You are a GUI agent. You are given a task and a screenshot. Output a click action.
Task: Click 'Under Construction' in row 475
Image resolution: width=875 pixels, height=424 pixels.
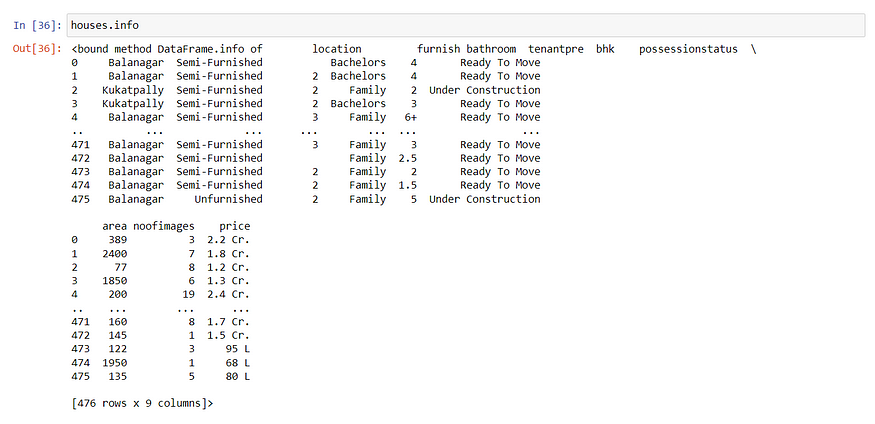[484, 199]
